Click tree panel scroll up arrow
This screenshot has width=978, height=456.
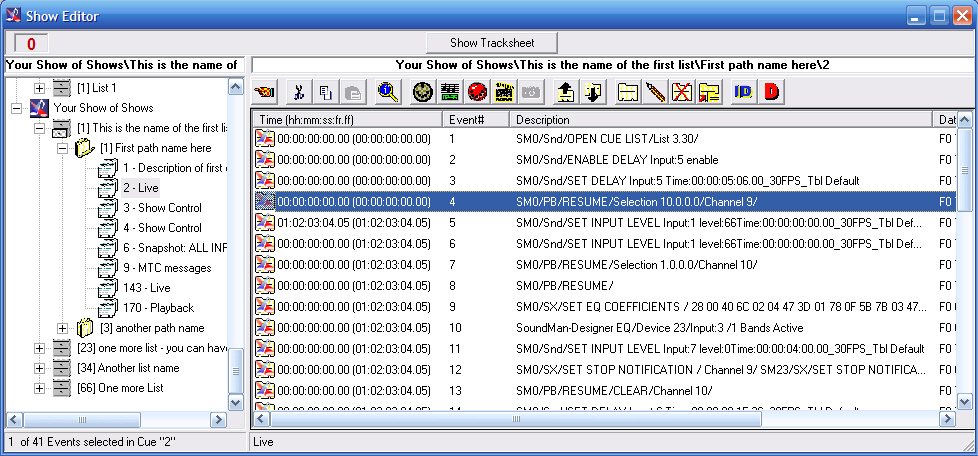pos(236,87)
